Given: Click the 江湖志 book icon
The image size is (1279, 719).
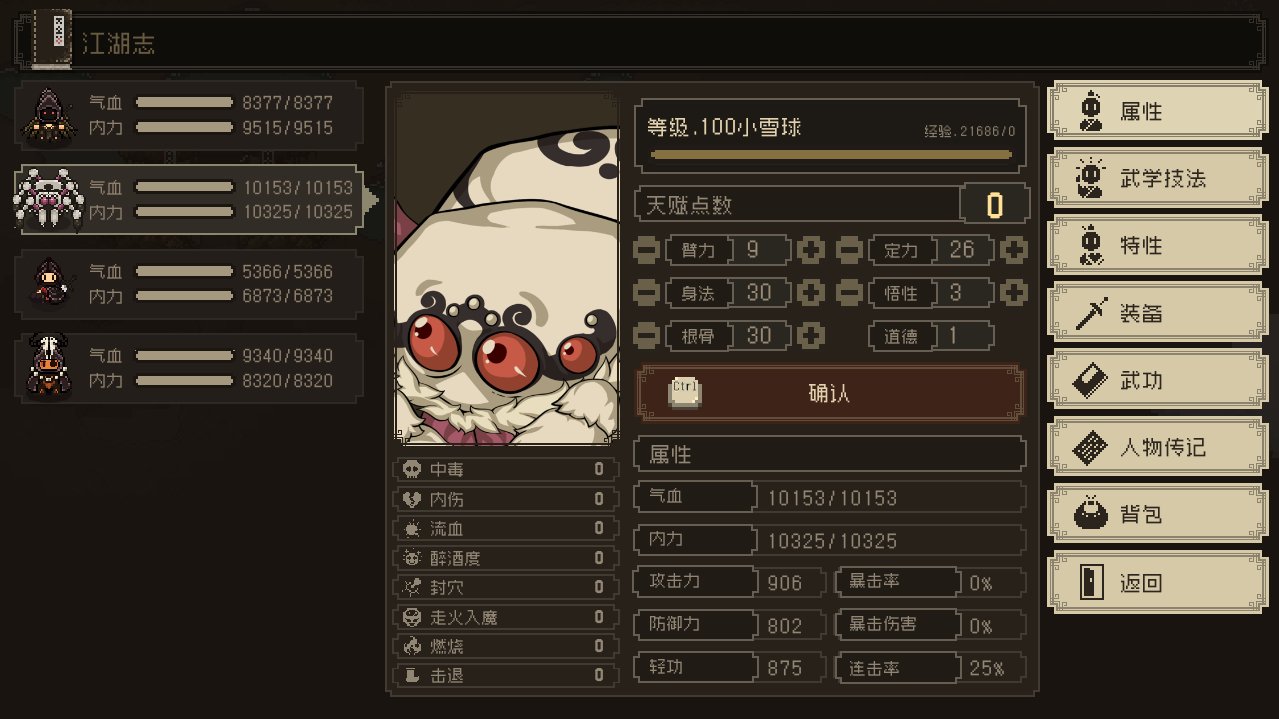Looking at the screenshot, I should pyautogui.click(x=53, y=39).
